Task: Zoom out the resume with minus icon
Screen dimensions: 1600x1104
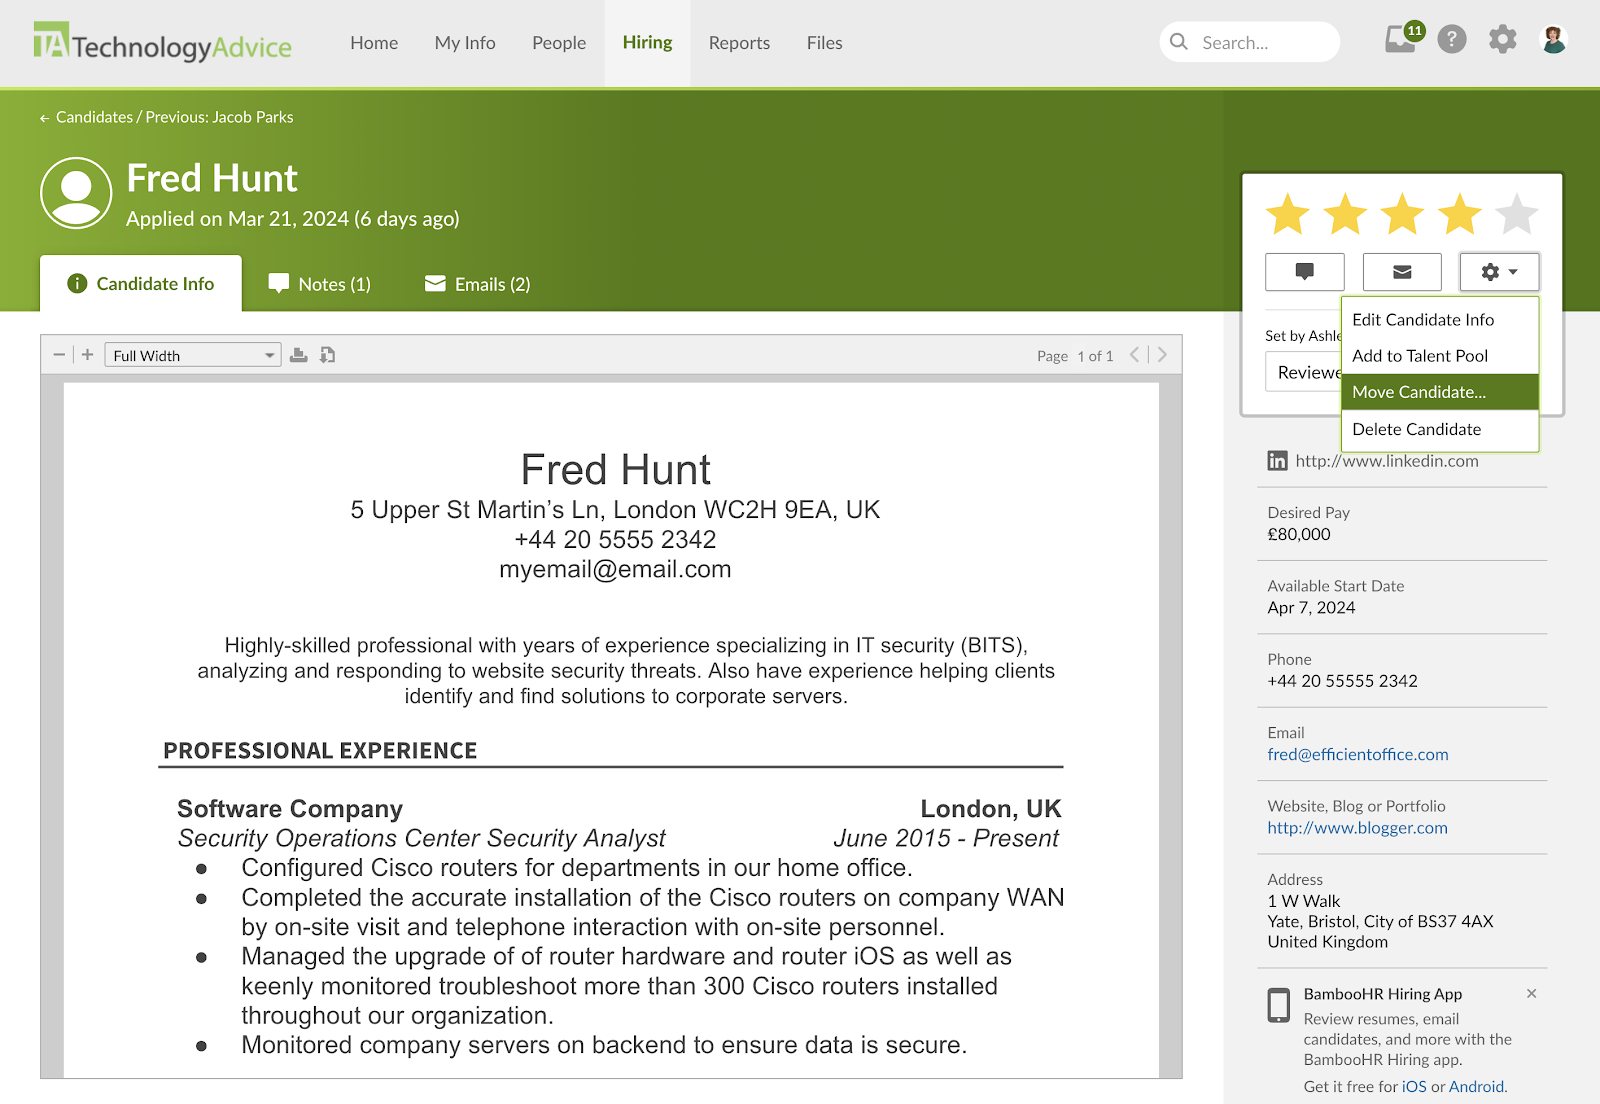Action: point(59,355)
